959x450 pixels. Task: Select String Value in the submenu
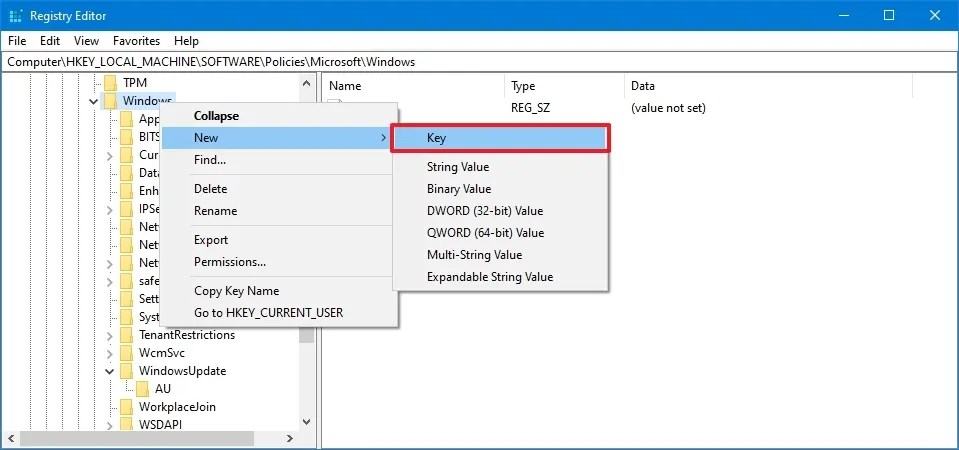pyautogui.click(x=500, y=167)
